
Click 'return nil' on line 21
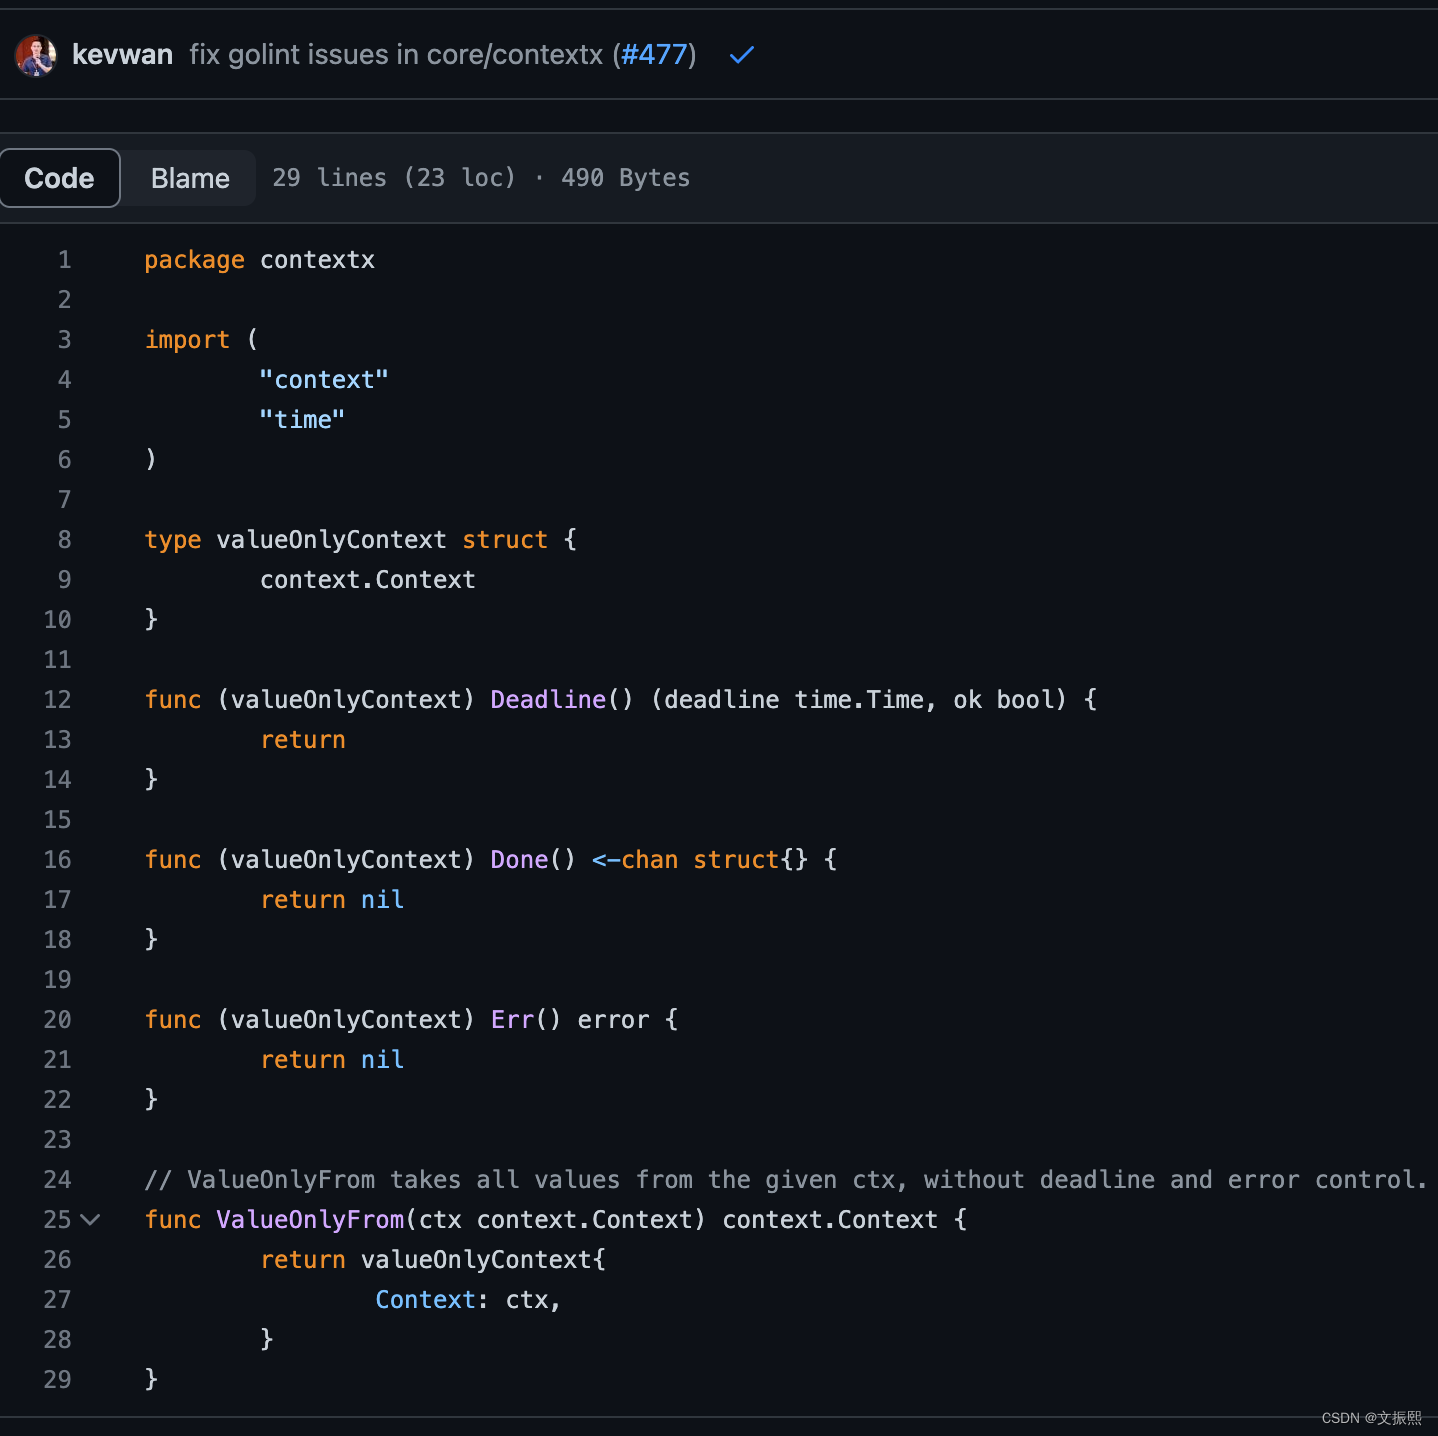332,1060
